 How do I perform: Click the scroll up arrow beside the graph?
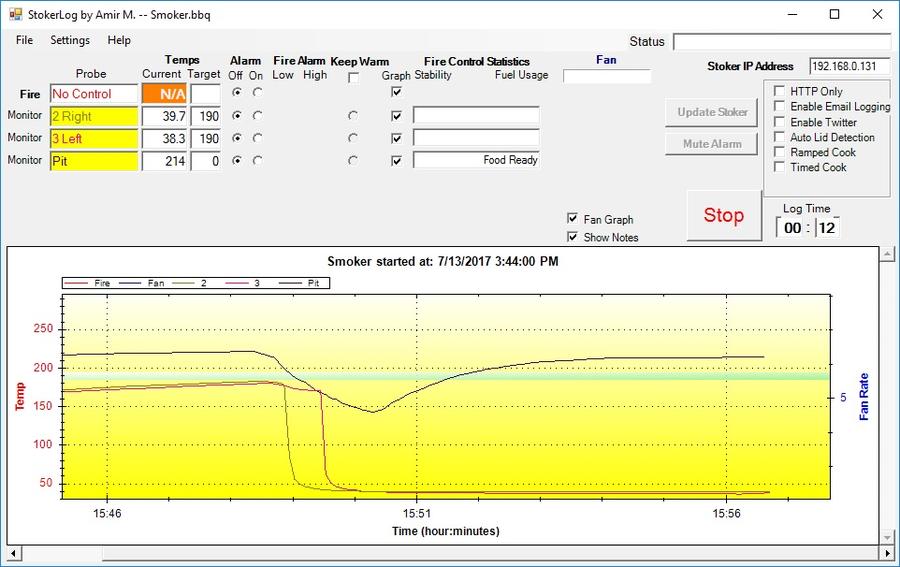(x=886, y=254)
